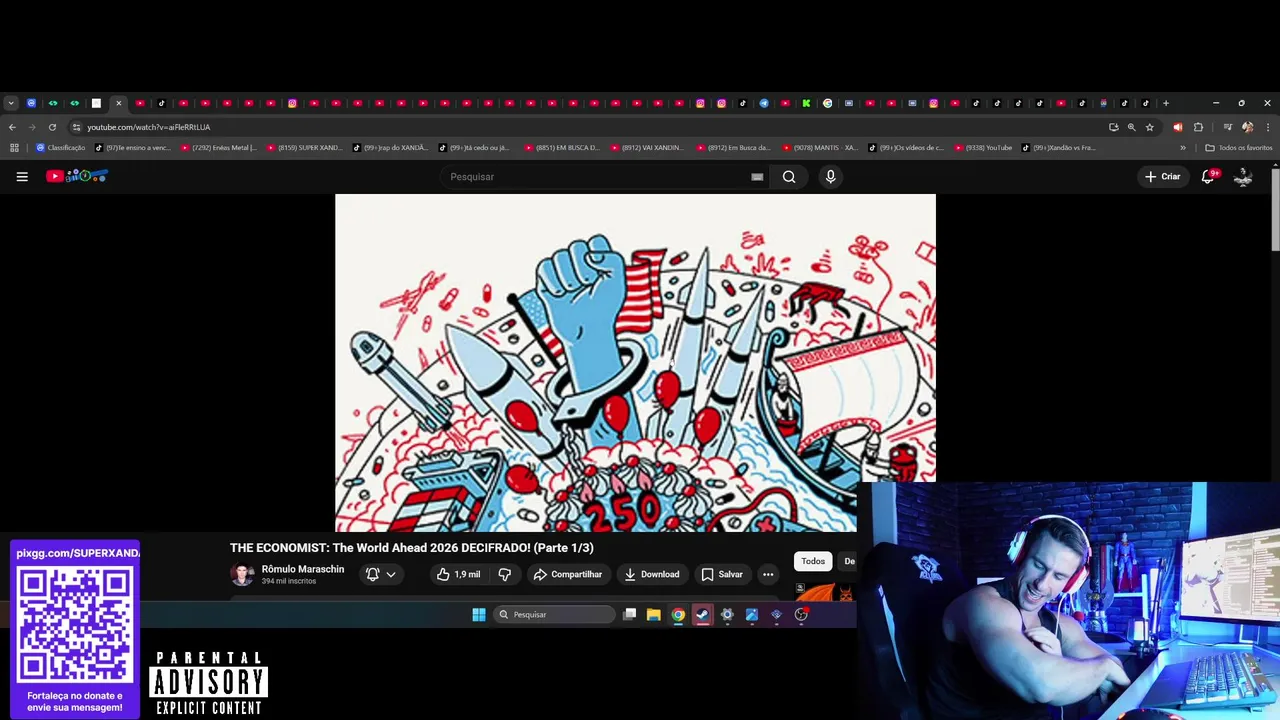The height and width of the screenshot is (720, 1280).
Task: Open Steam from the taskbar
Action: click(703, 615)
